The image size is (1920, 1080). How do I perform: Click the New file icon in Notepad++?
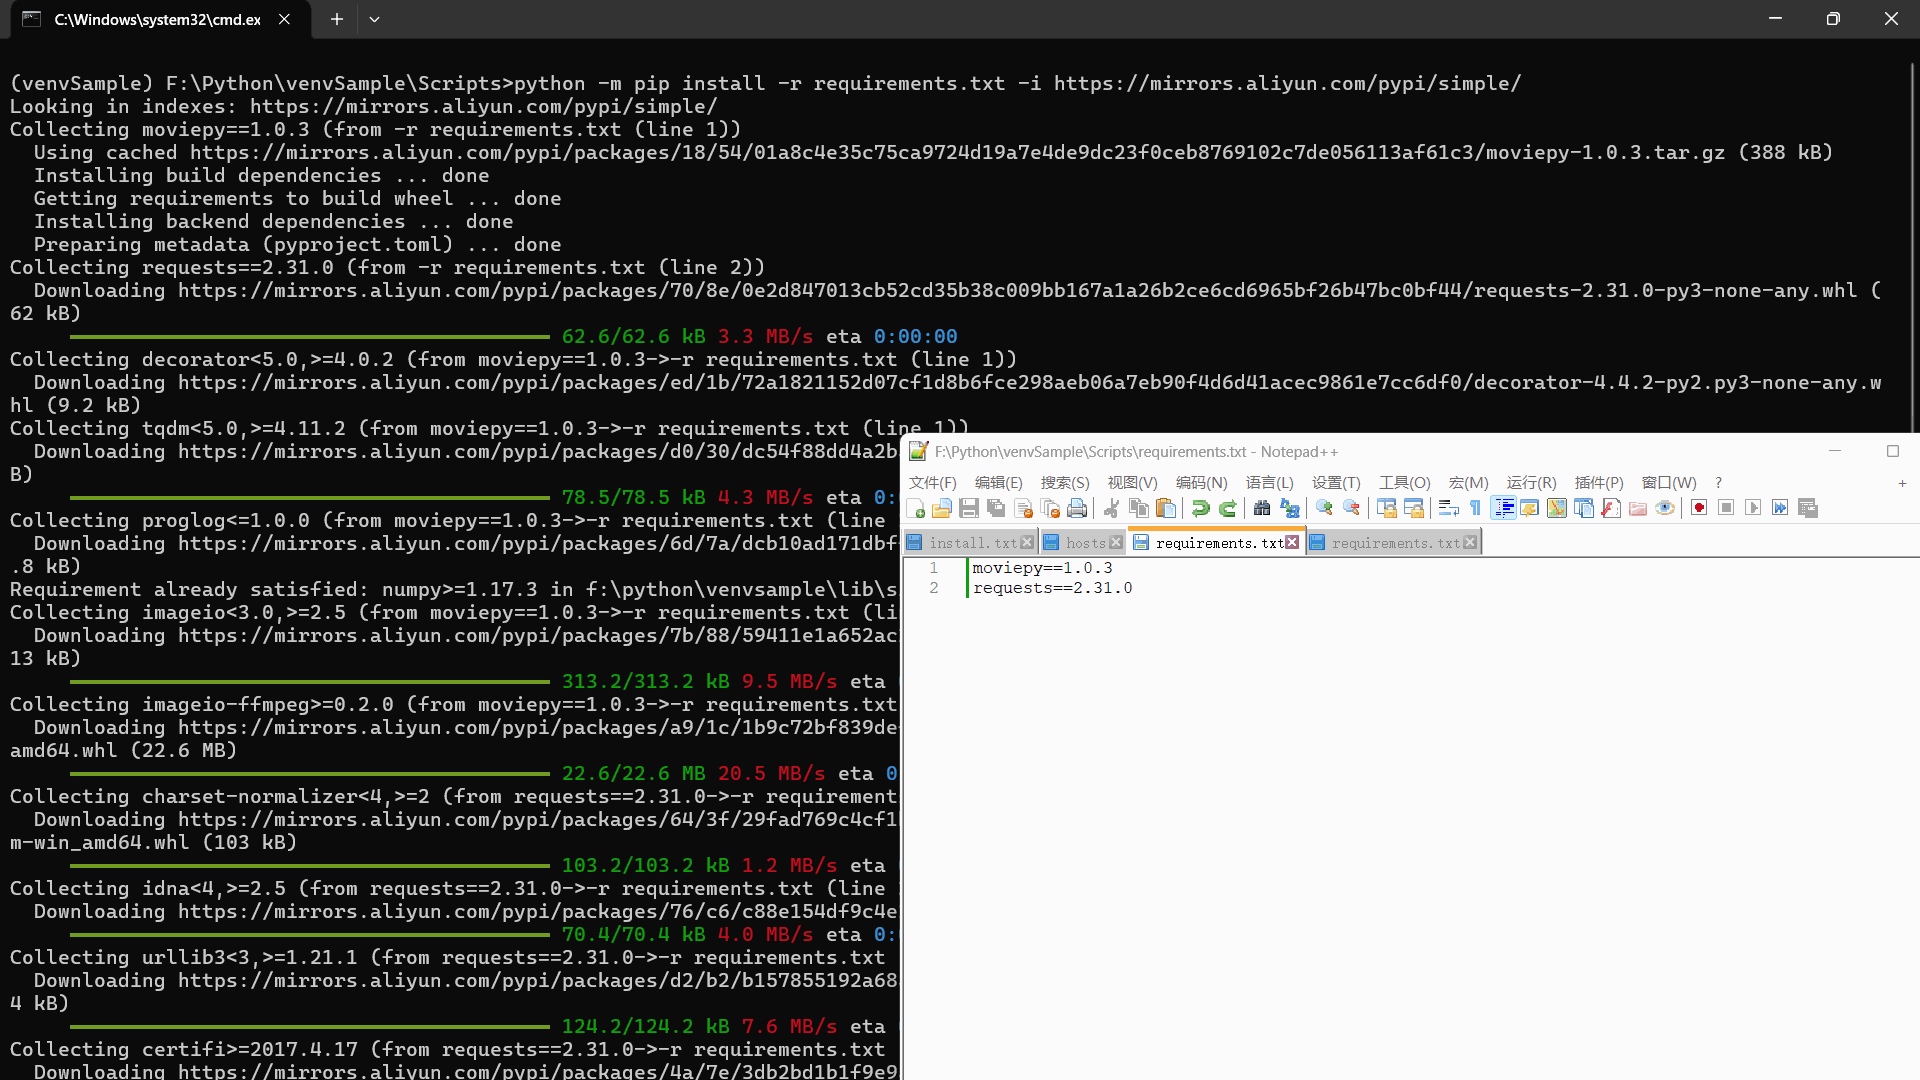tap(915, 508)
